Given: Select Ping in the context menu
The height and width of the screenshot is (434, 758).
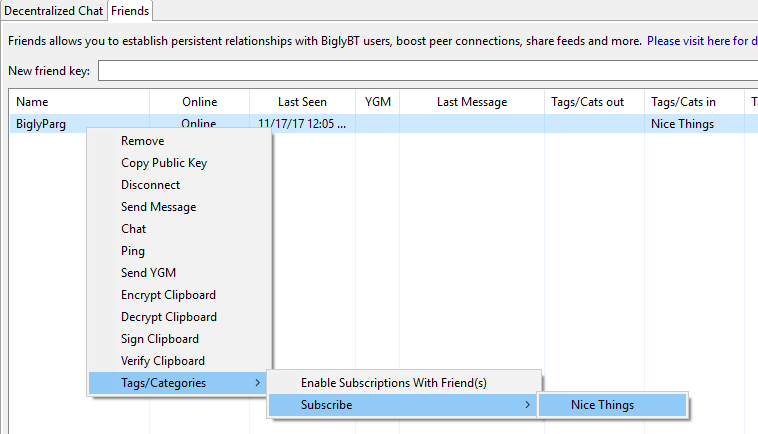Looking at the screenshot, I should [x=179, y=251].
